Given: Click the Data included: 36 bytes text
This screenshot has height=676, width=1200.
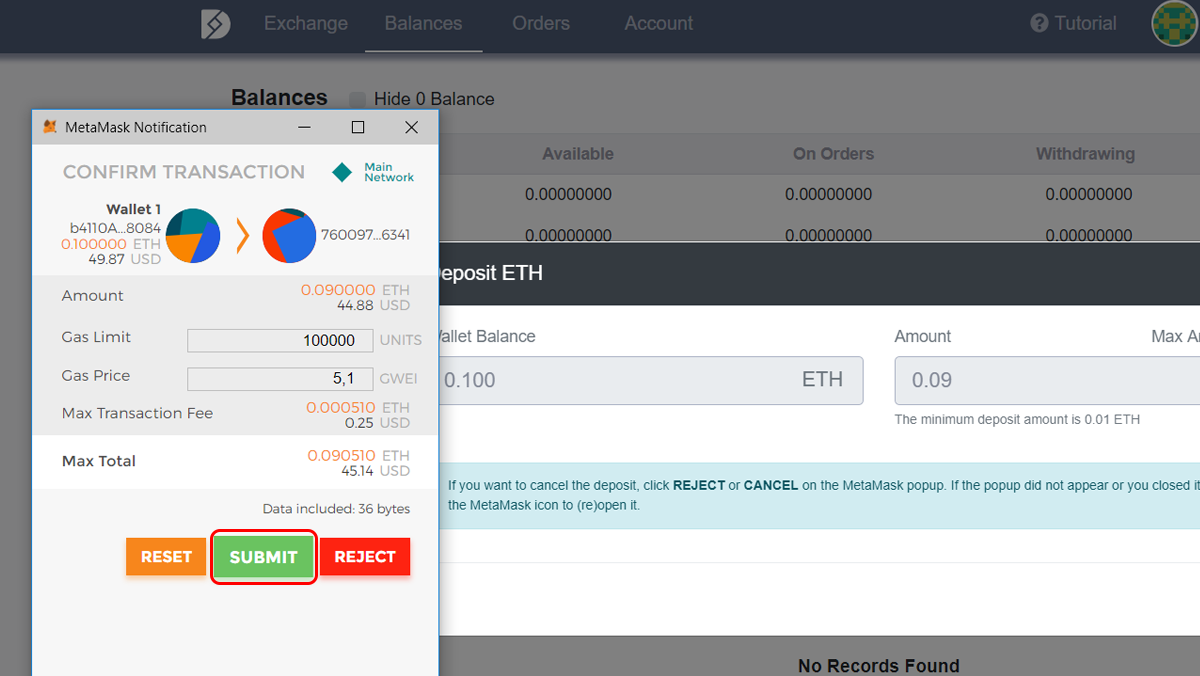Looking at the screenshot, I should [336, 509].
